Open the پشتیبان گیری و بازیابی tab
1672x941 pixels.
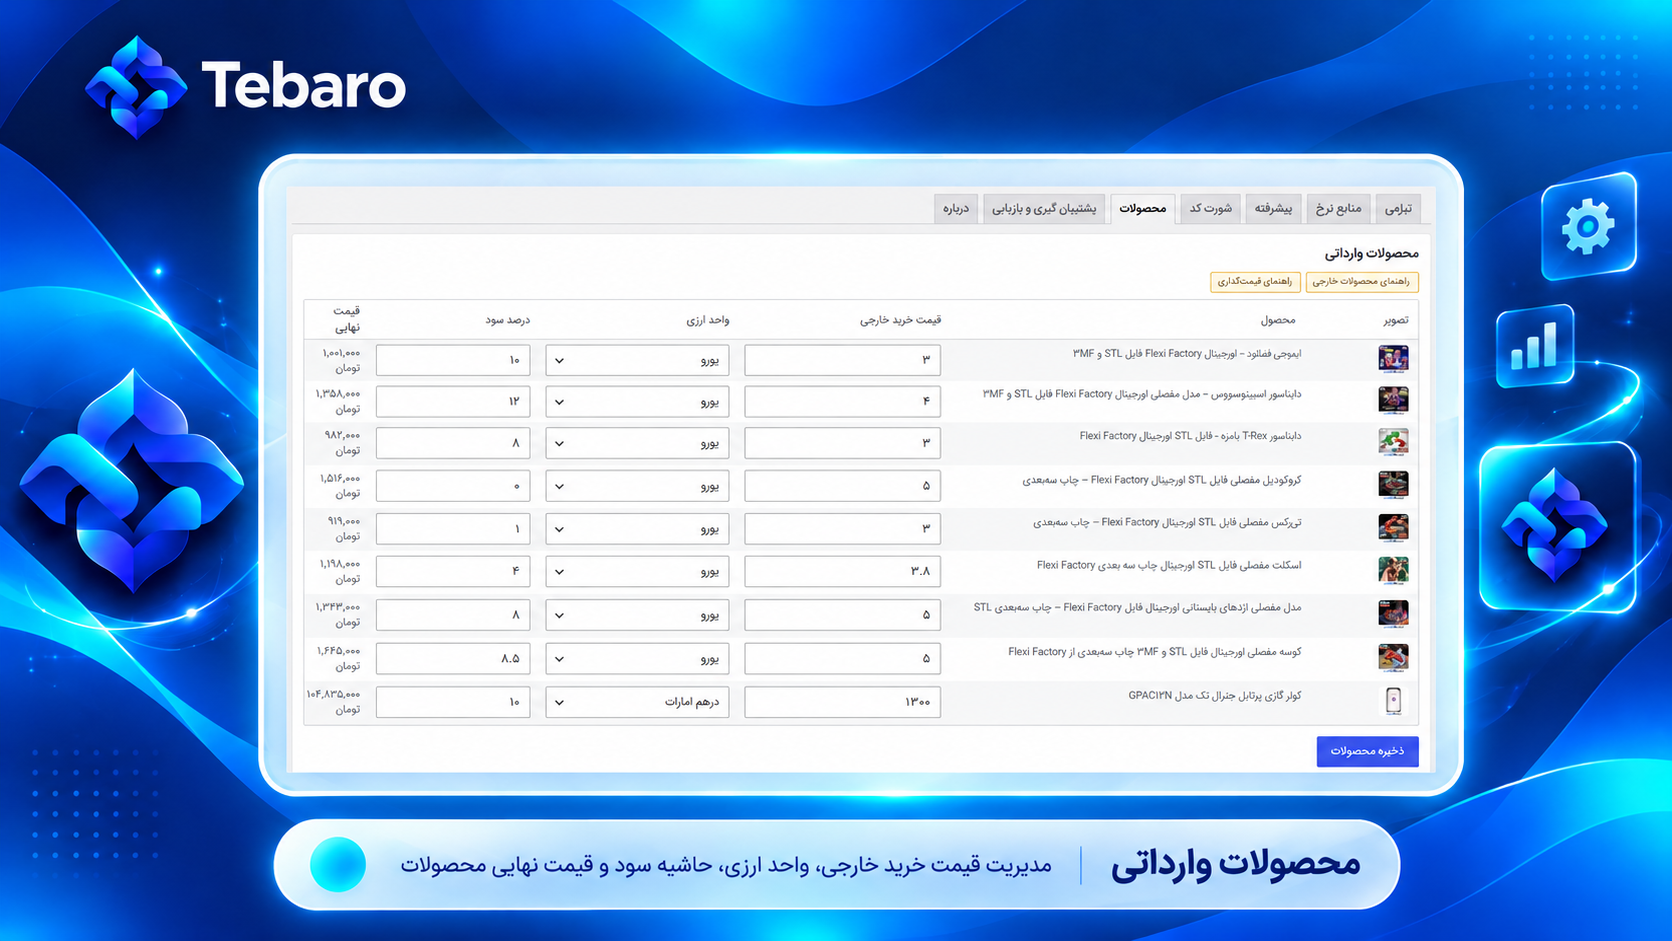click(1044, 208)
